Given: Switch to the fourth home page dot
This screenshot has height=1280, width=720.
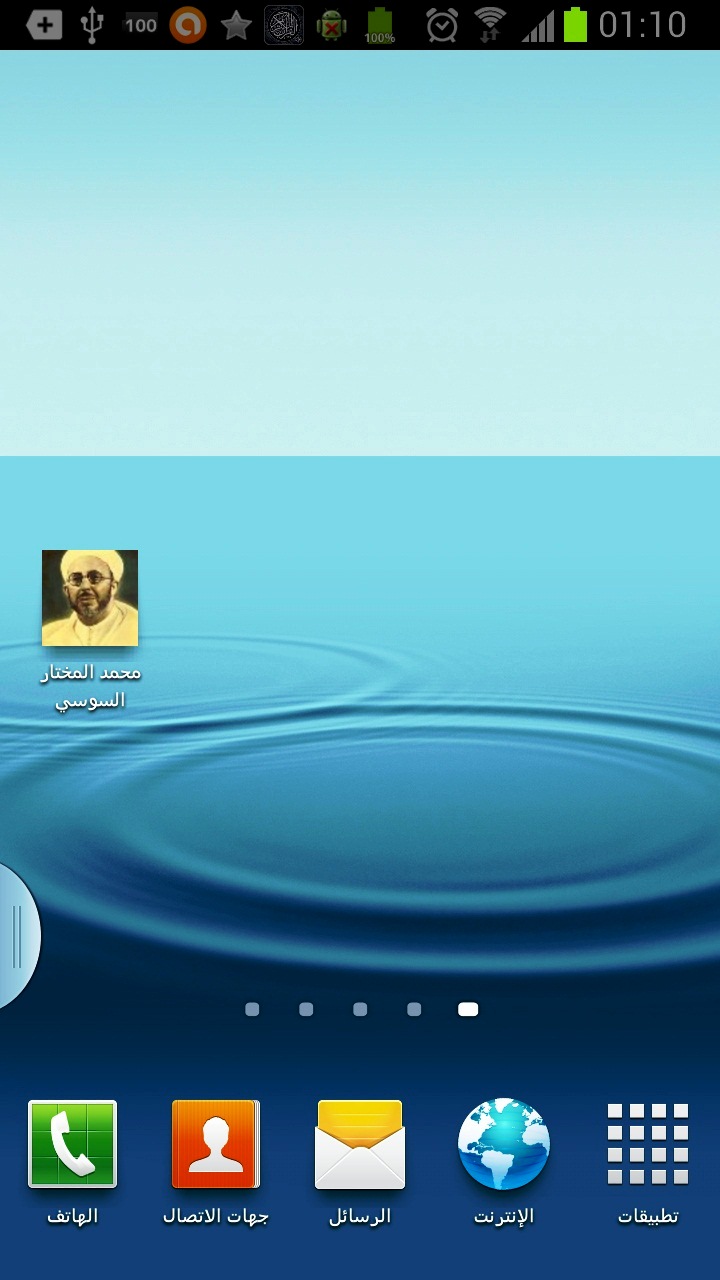Looking at the screenshot, I should click(414, 1010).
